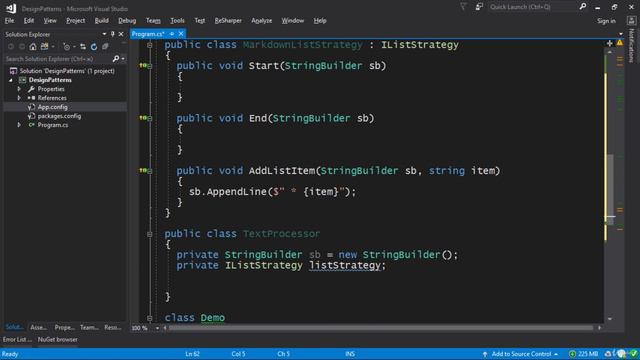Click the Show All Files icon
This screenshot has width=640, height=360.
click(105, 47)
